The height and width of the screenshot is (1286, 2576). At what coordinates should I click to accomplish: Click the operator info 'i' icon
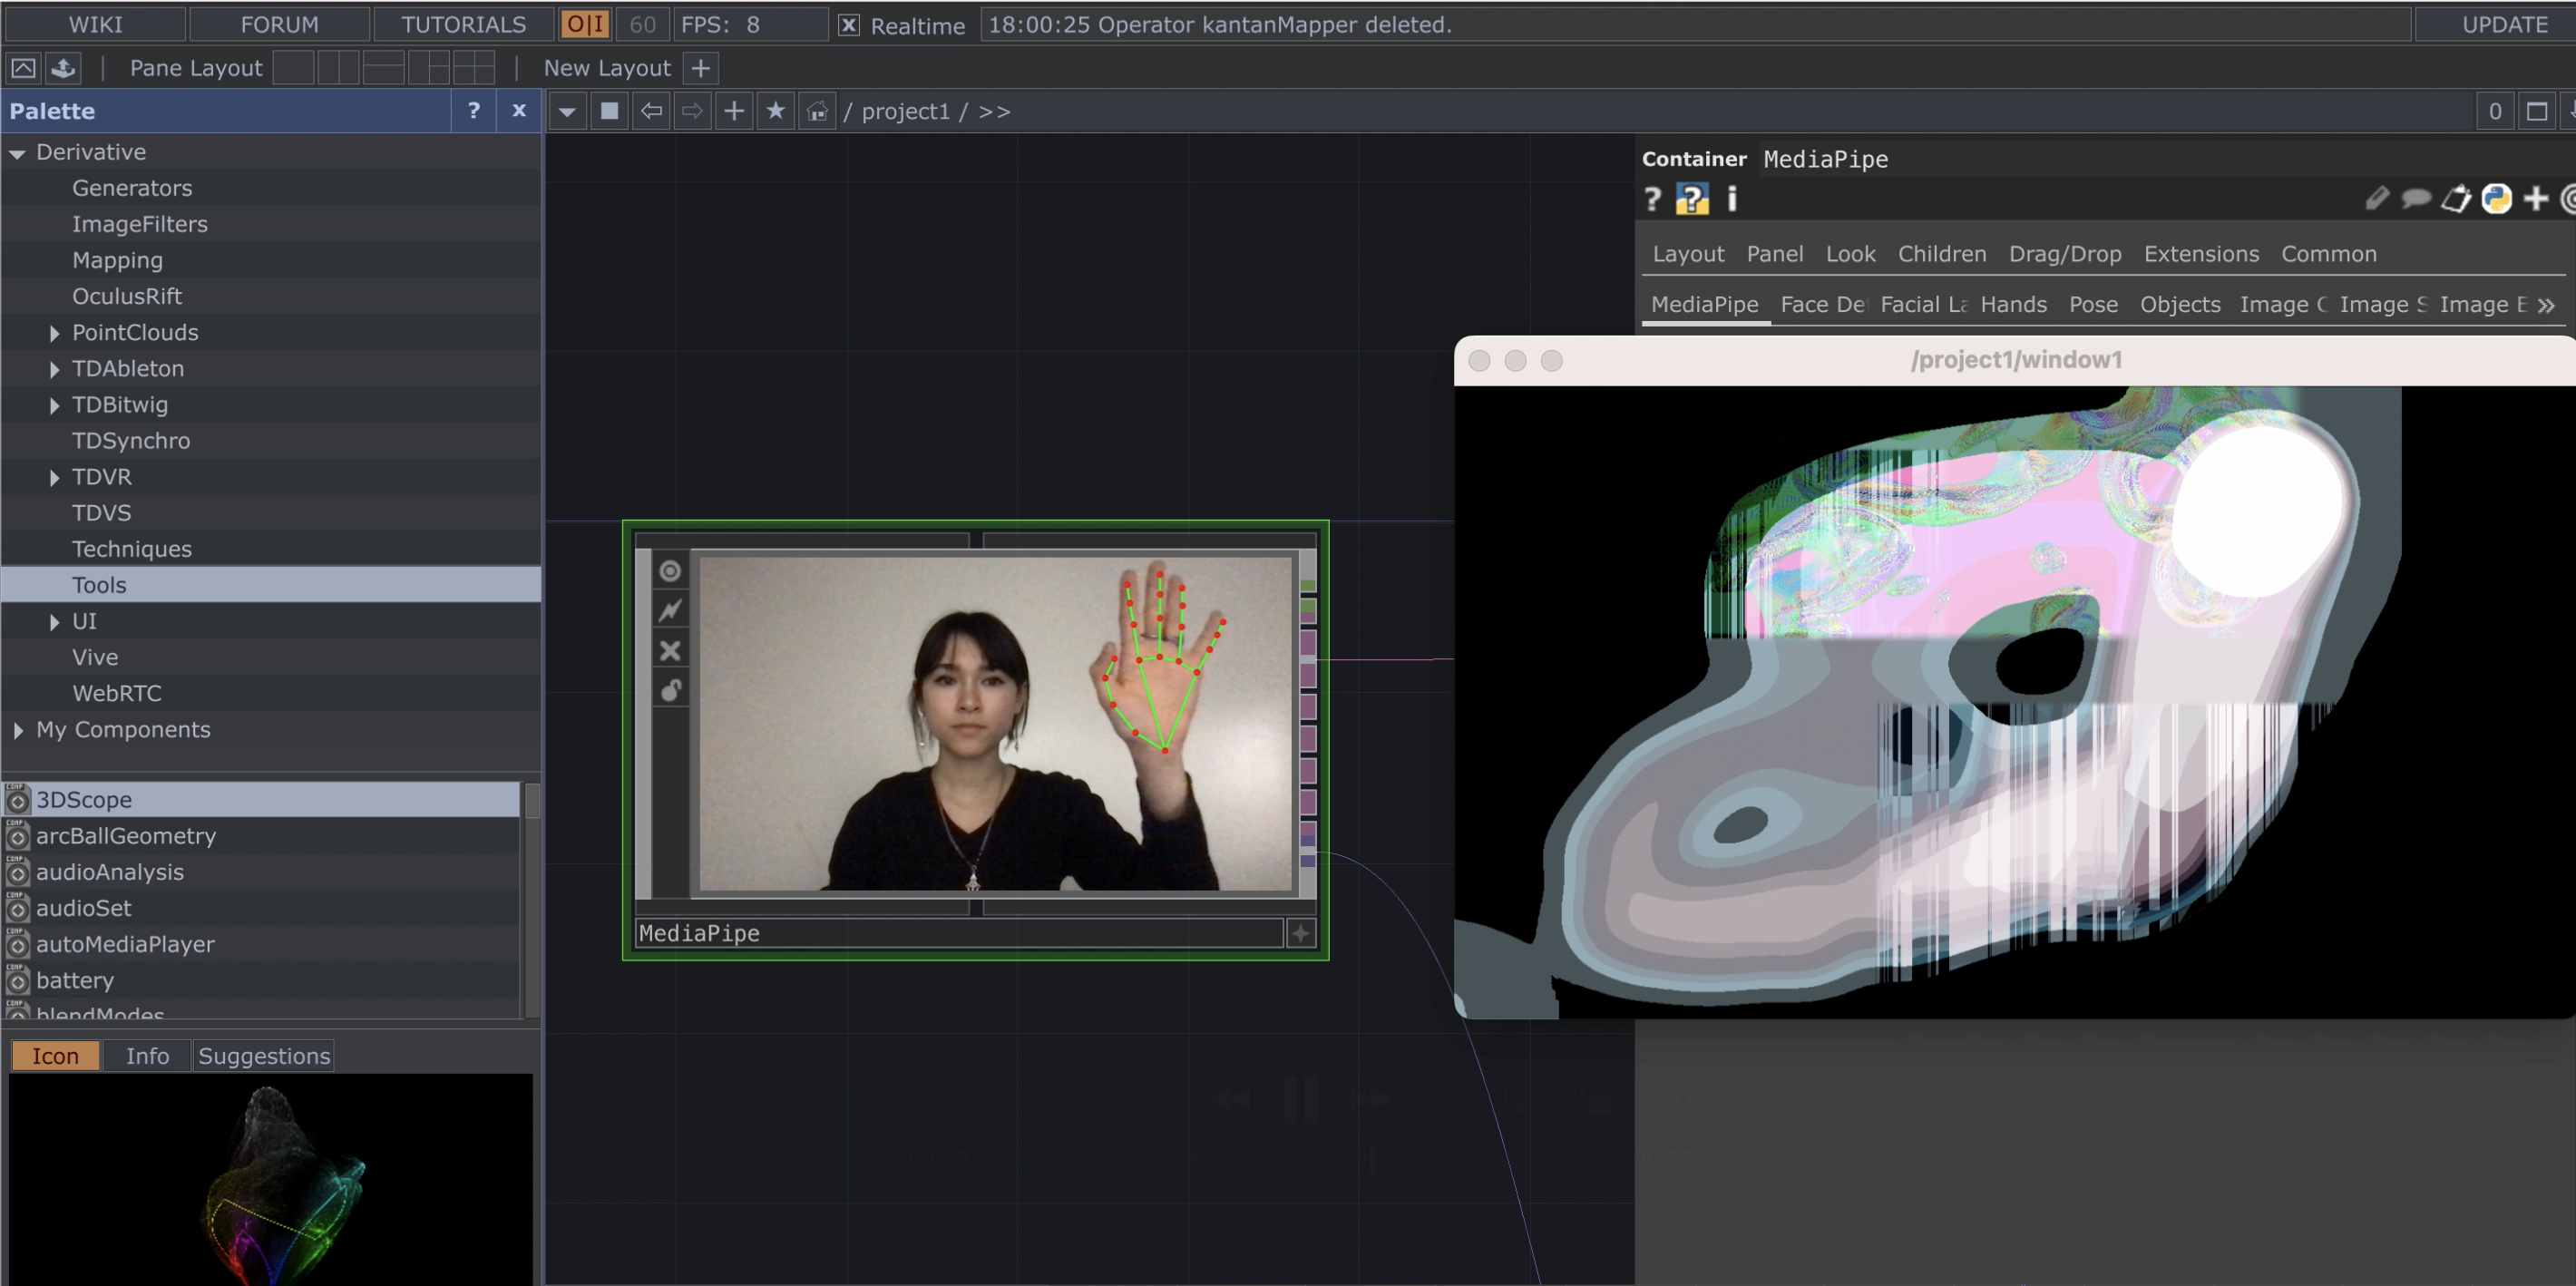[x=1732, y=199]
